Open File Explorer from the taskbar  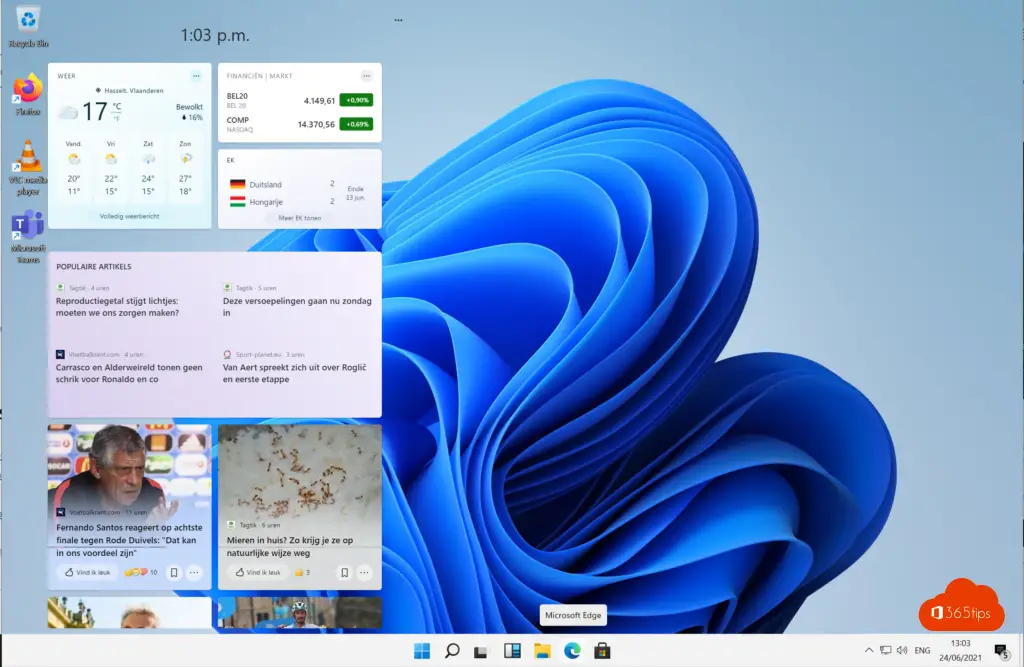[542, 651]
